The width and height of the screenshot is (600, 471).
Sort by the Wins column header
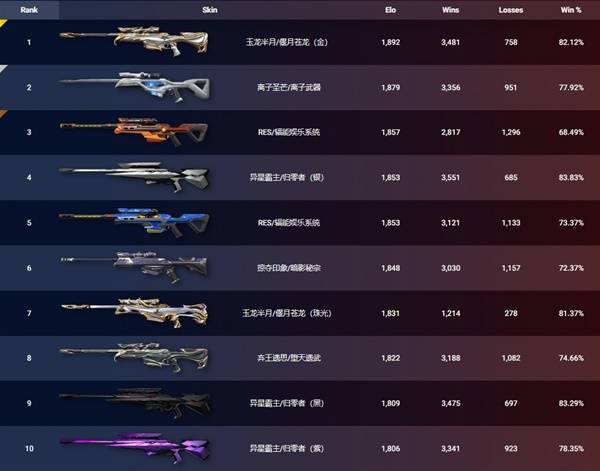pyautogui.click(x=450, y=10)
